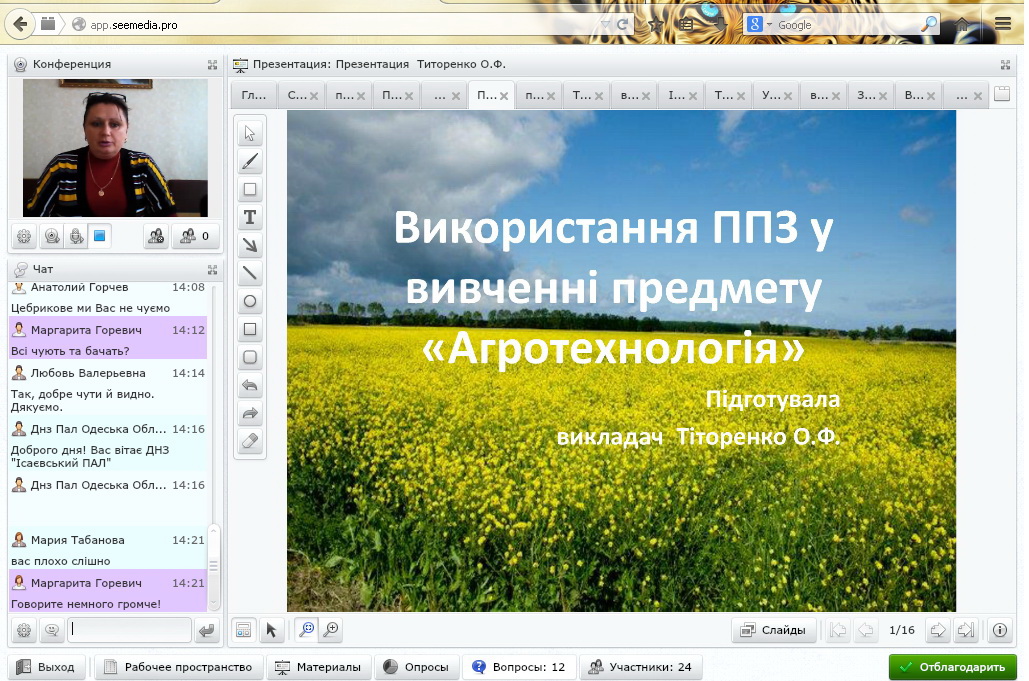
Task: Open the Слайды list button
Action: point(774,630)
